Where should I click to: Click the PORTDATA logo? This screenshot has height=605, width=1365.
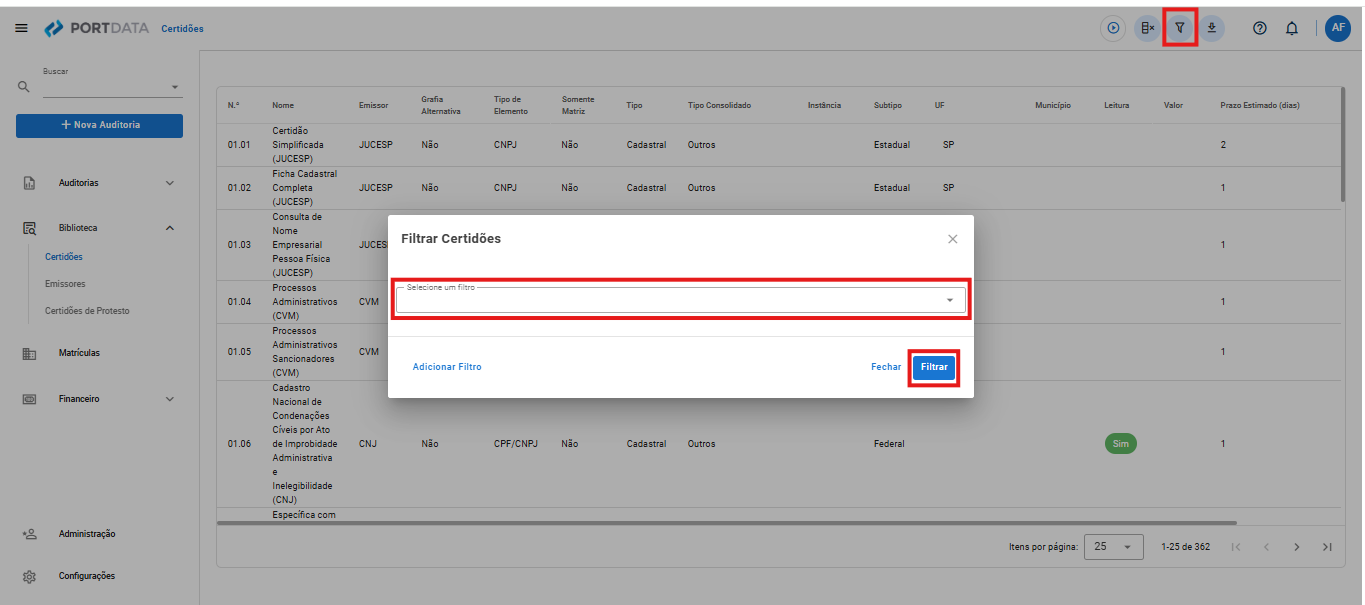(98, 28)
